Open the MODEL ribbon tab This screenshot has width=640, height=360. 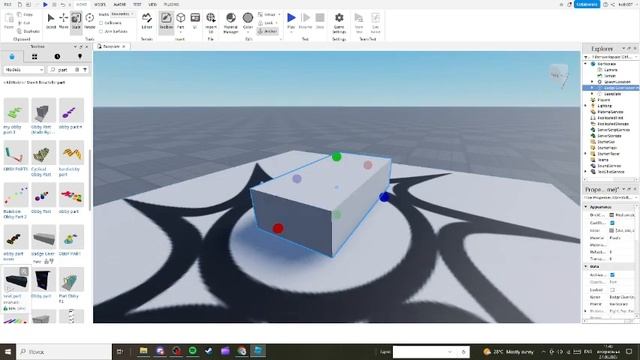click(x=100, y=4)
